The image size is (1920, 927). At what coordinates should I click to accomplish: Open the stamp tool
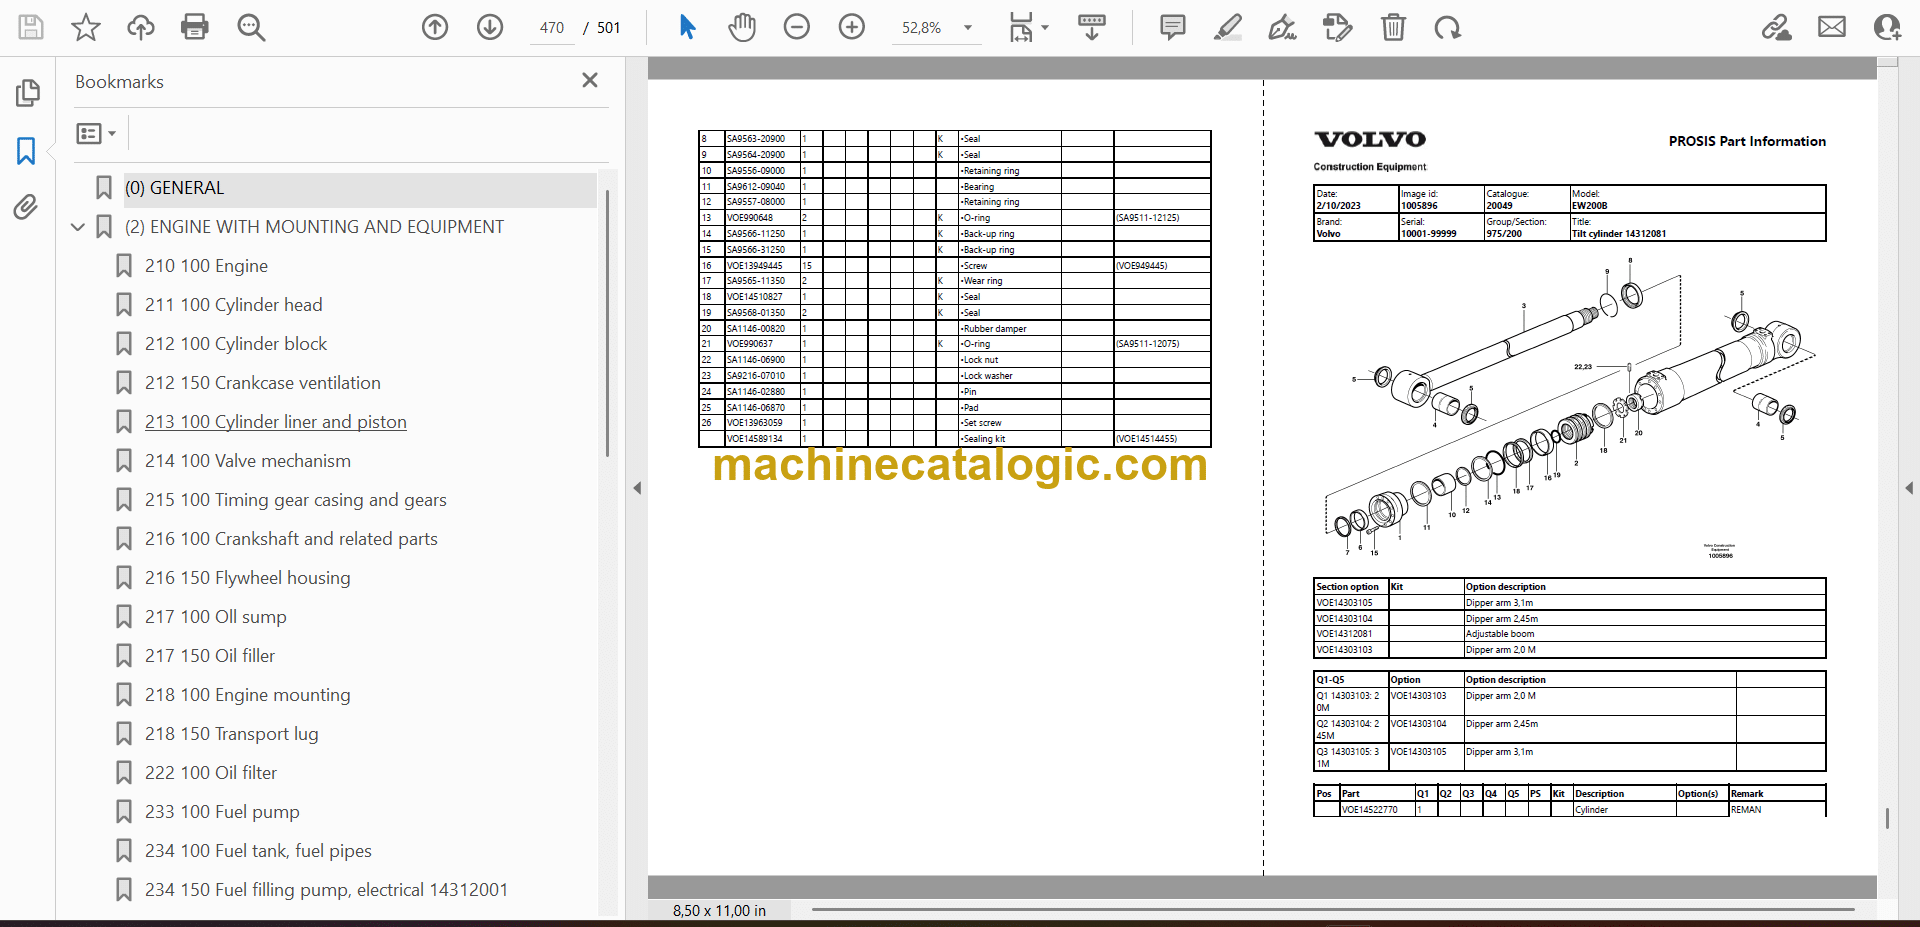click(1338, 27)
